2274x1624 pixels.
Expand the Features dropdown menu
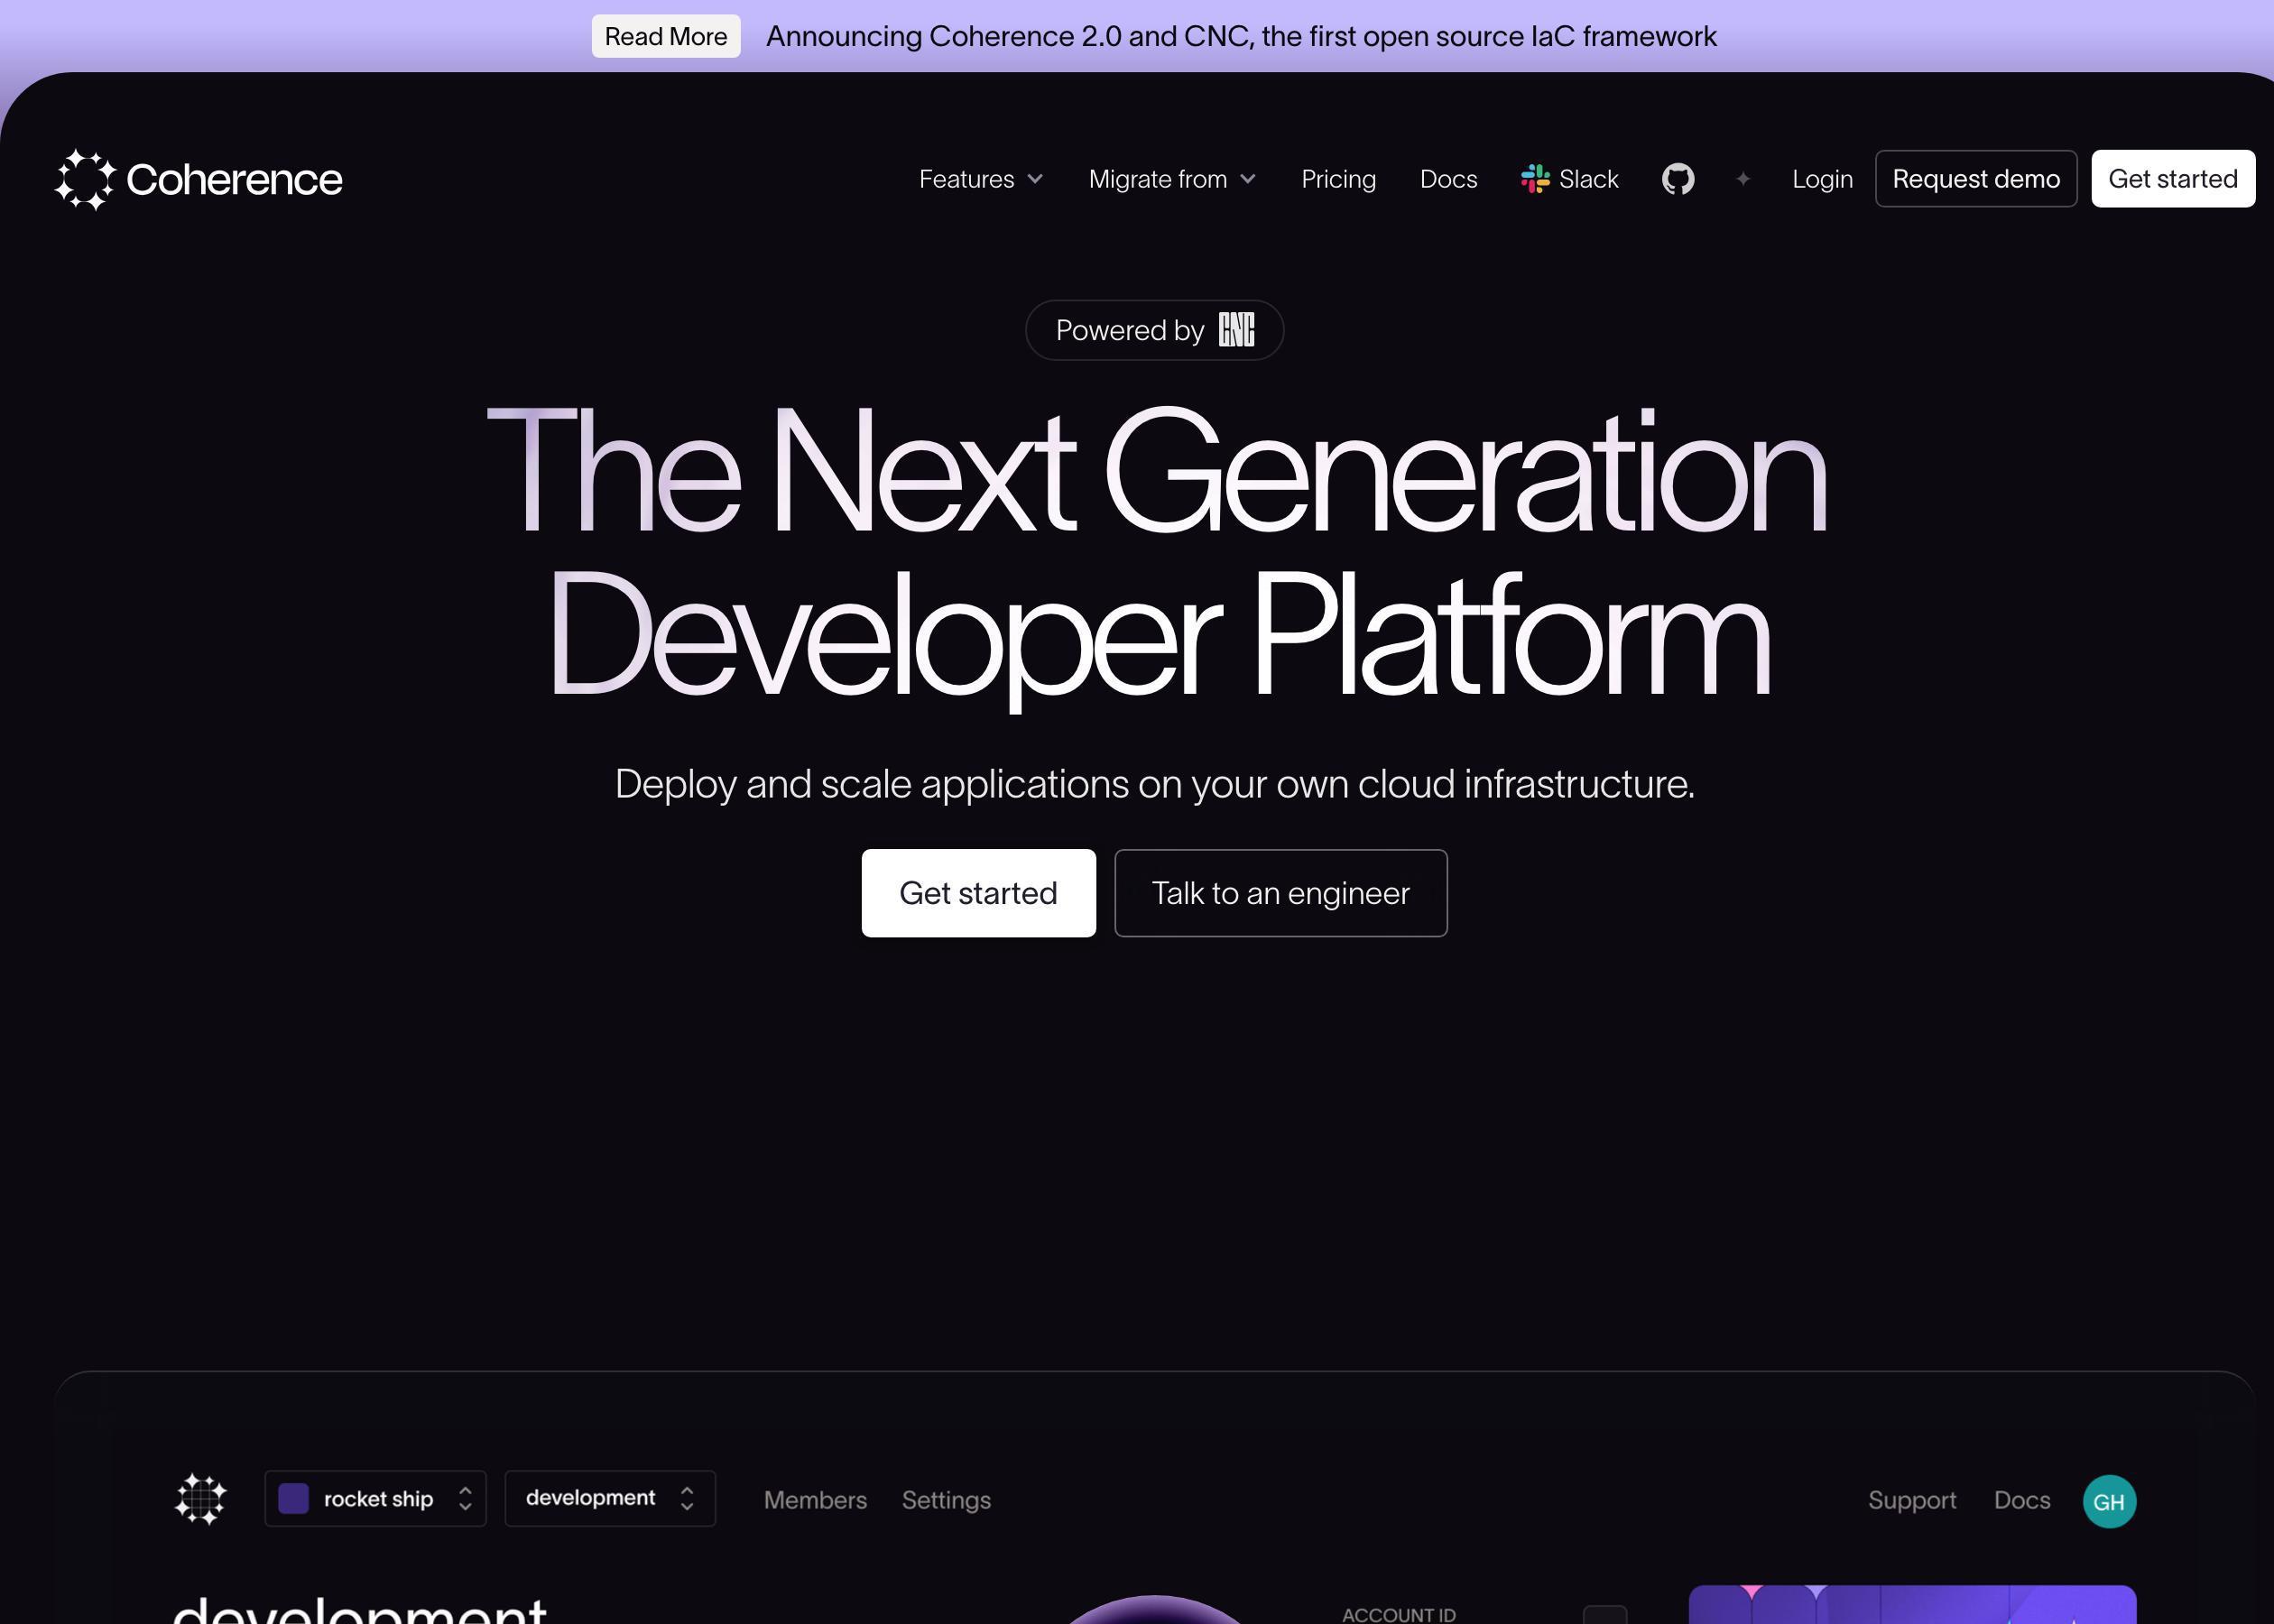pos(979,178)
